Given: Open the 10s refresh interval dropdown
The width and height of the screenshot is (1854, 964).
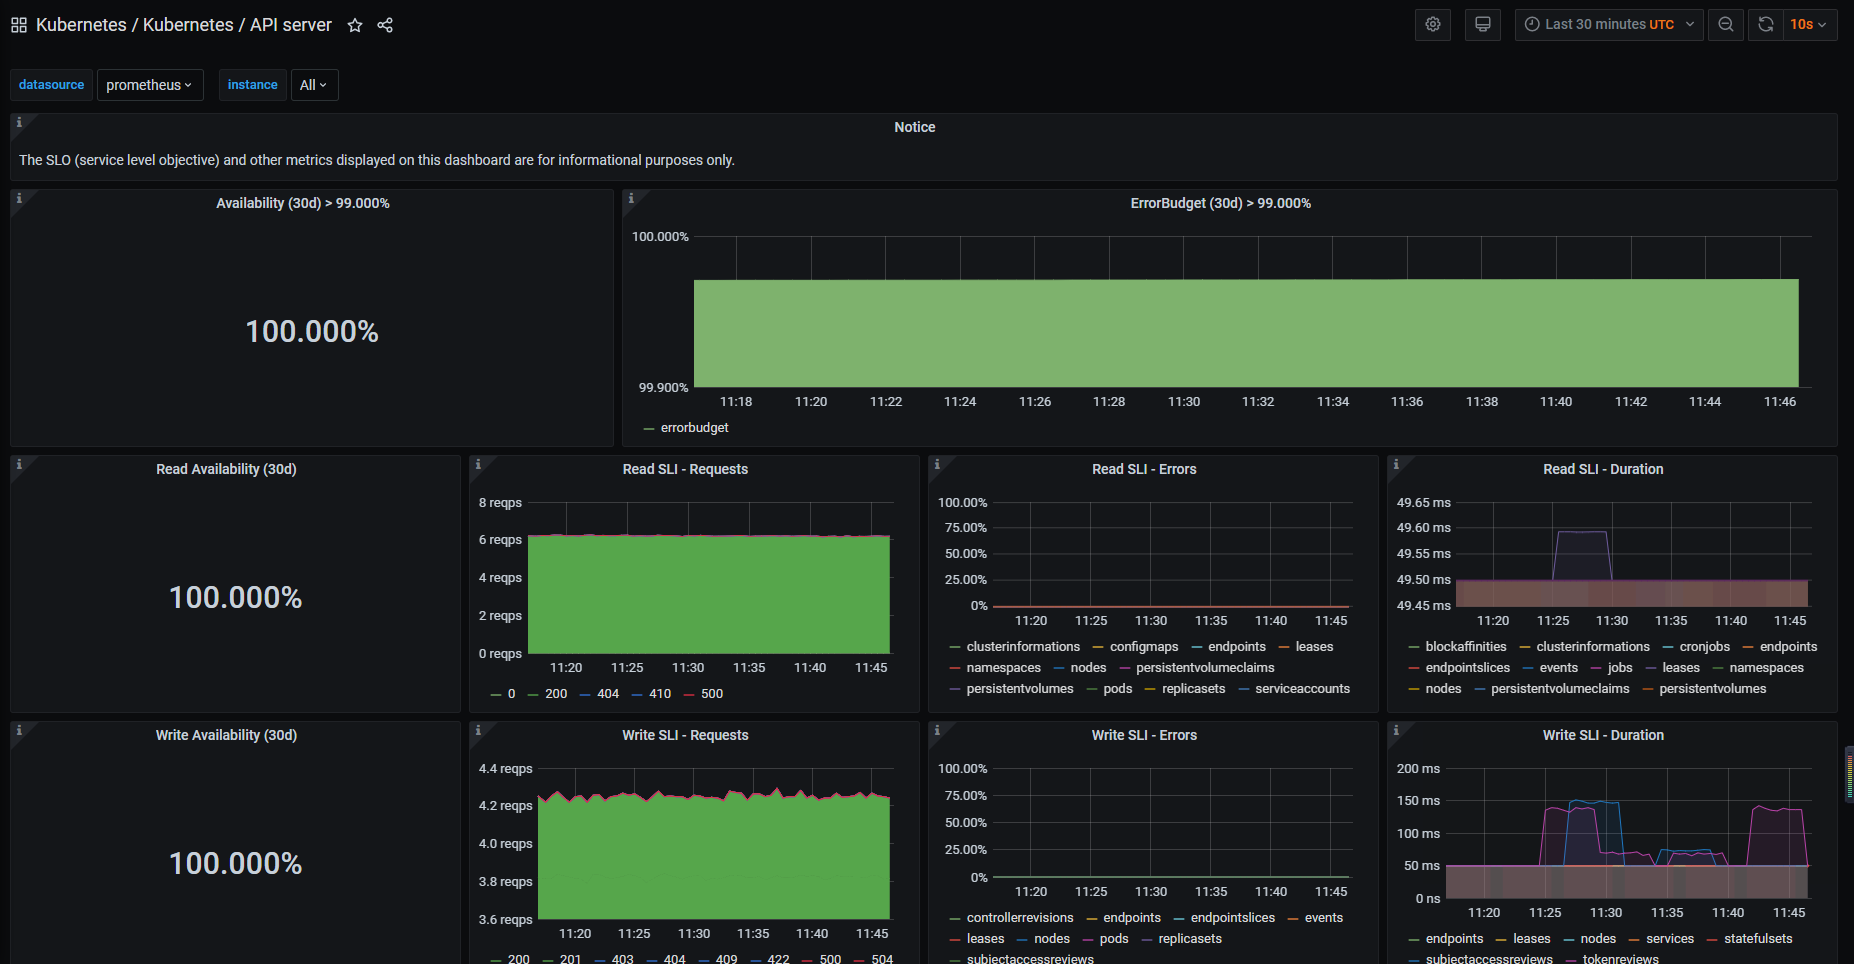Looking at the screenshot, I should point(1809,25).
